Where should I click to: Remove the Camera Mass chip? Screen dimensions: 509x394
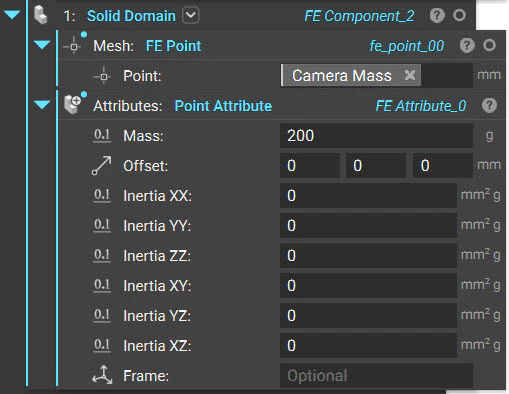(x=410, y=75)
